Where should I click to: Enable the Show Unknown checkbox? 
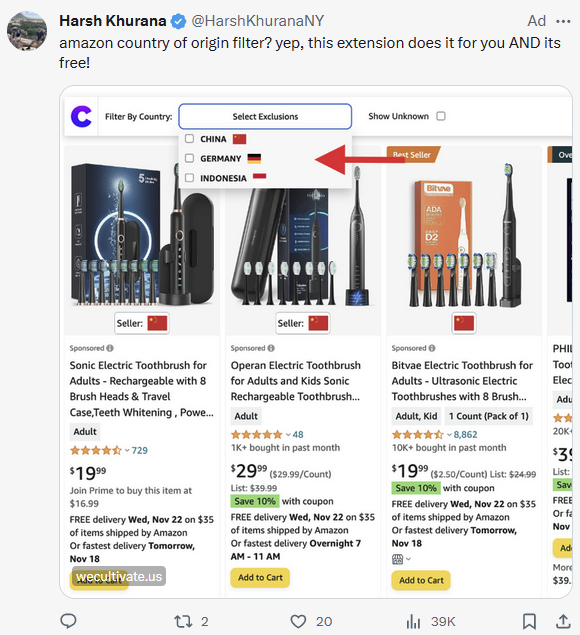click(441, 116)
